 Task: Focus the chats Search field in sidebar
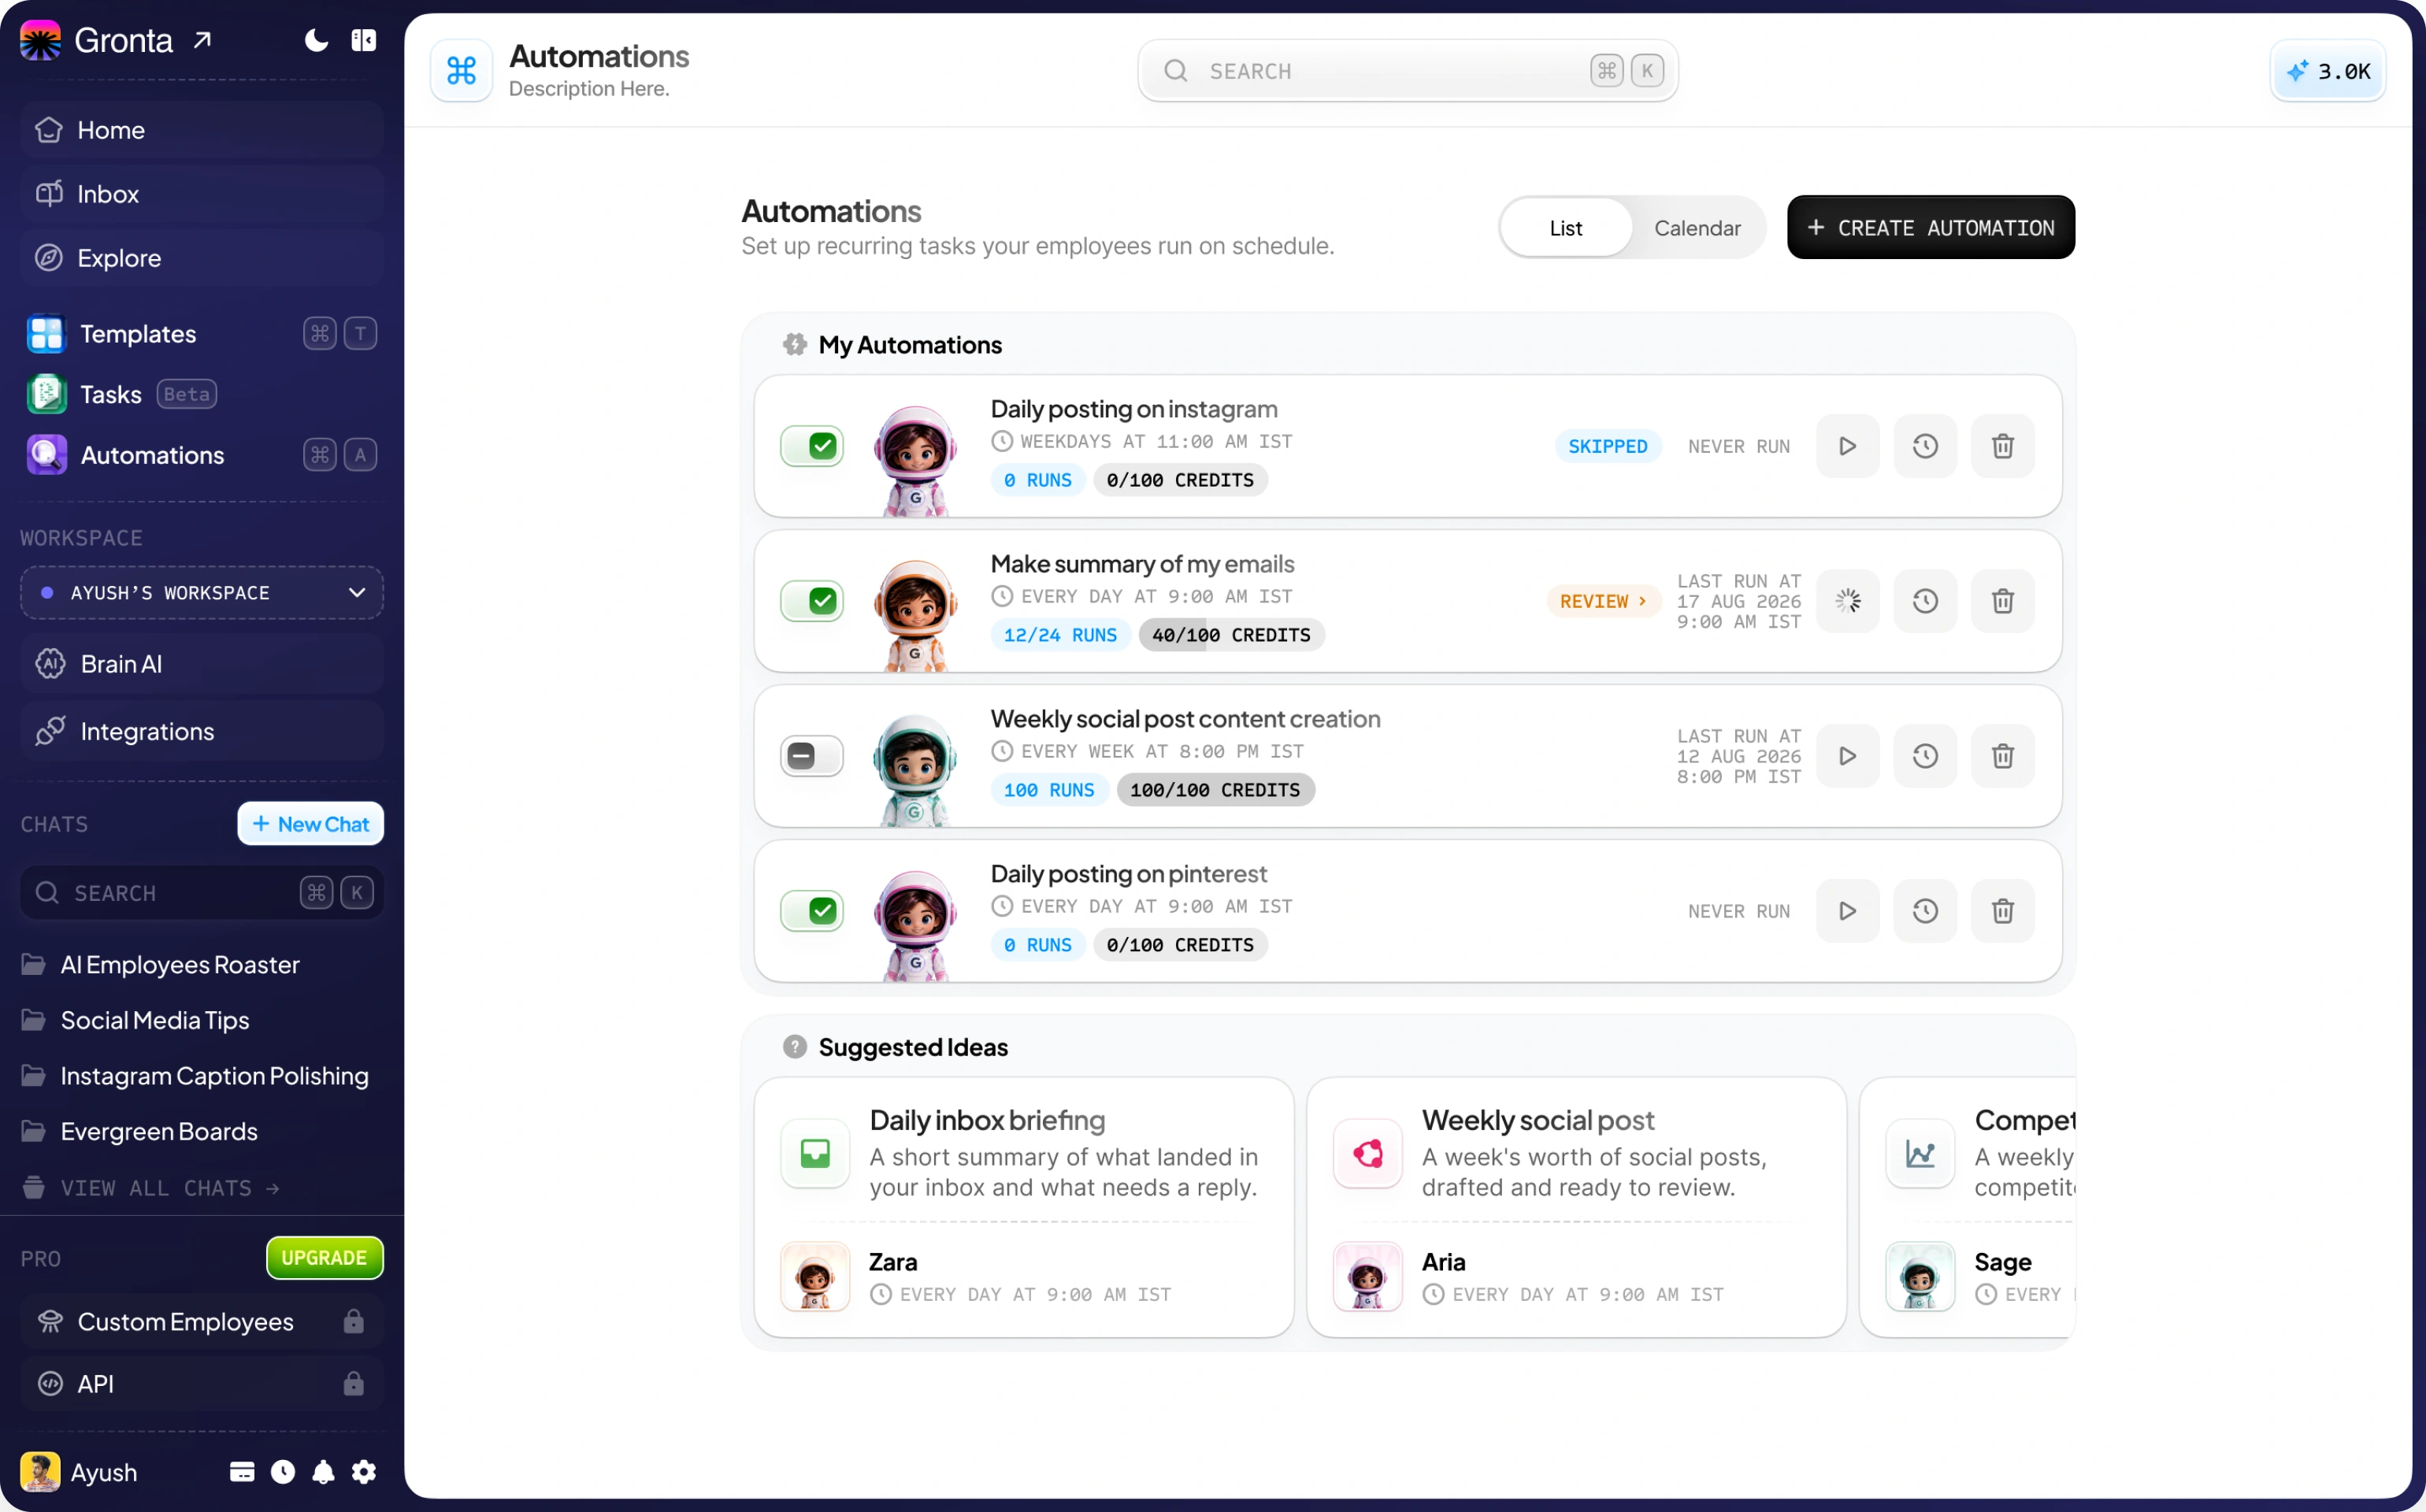click(202, 893)
